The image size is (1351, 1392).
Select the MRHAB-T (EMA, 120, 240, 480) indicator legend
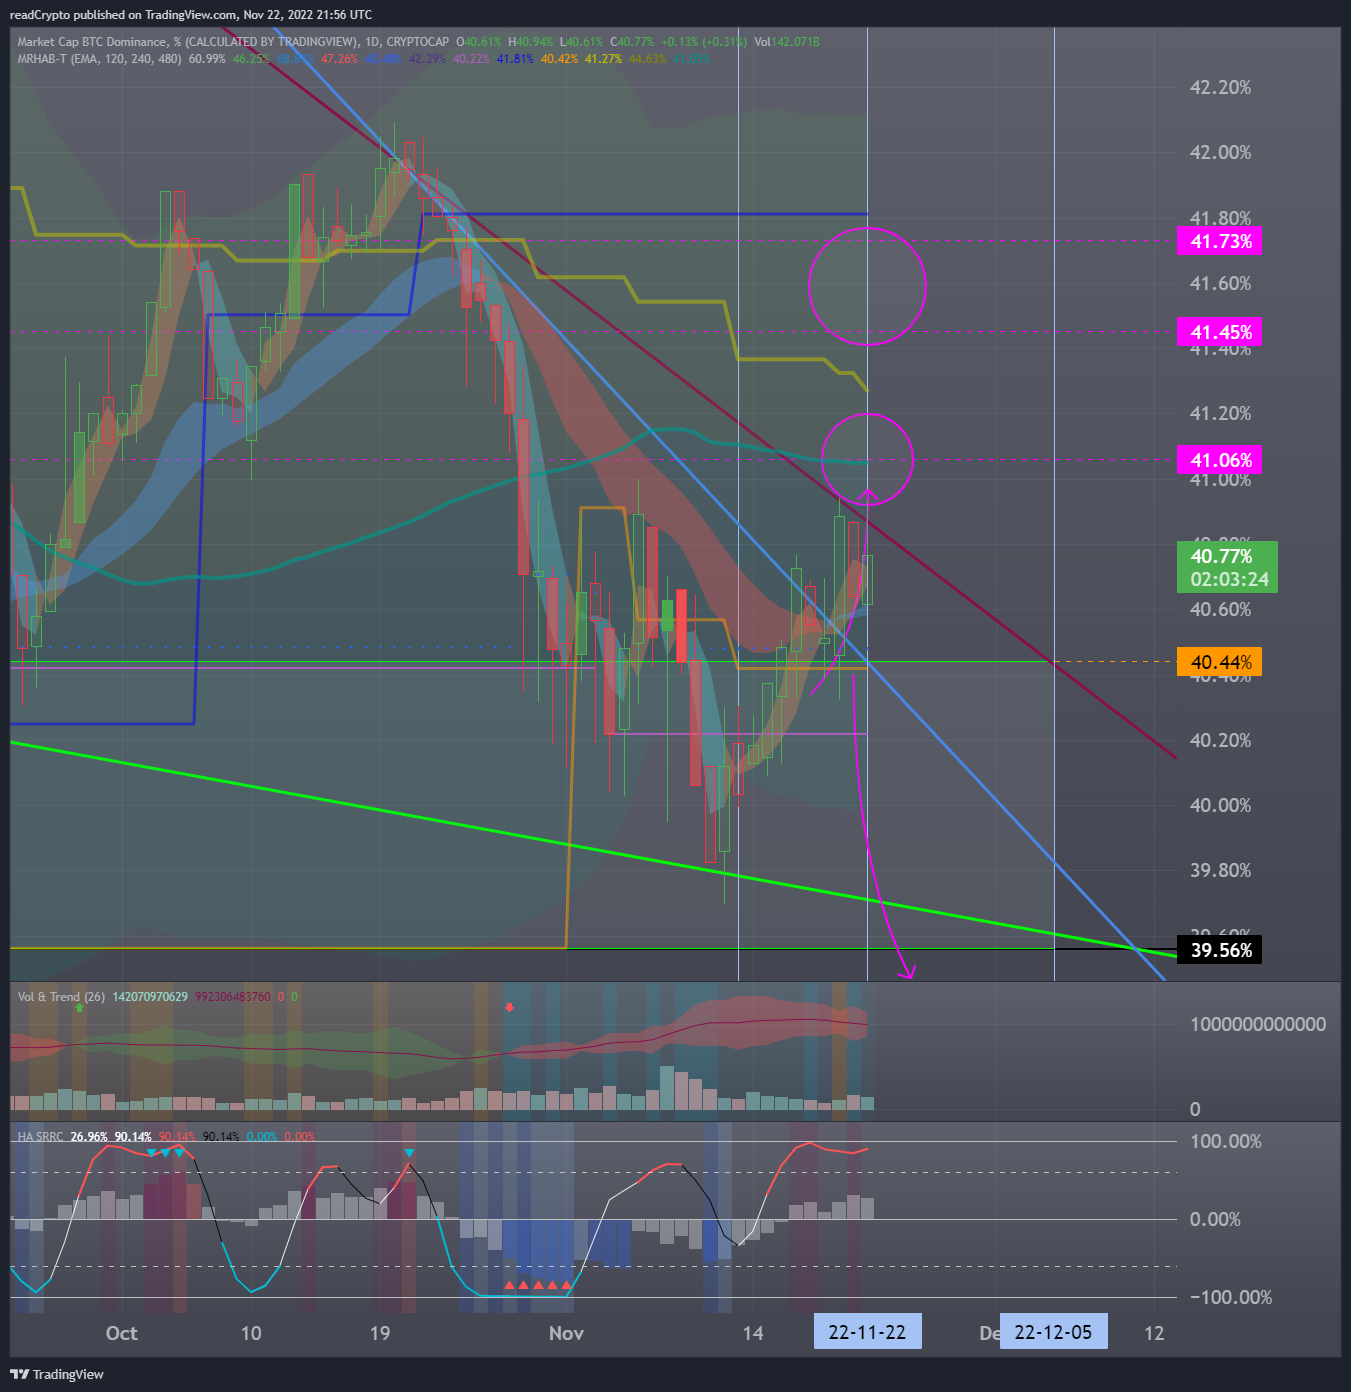point(99,59)
